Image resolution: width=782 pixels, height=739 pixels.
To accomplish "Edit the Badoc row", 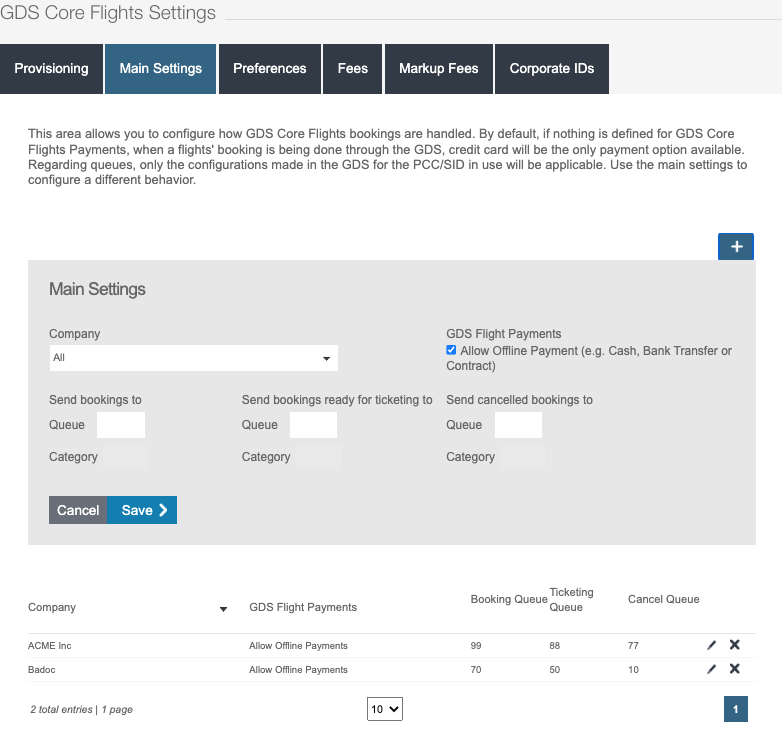I will click(x=711, y=670).
